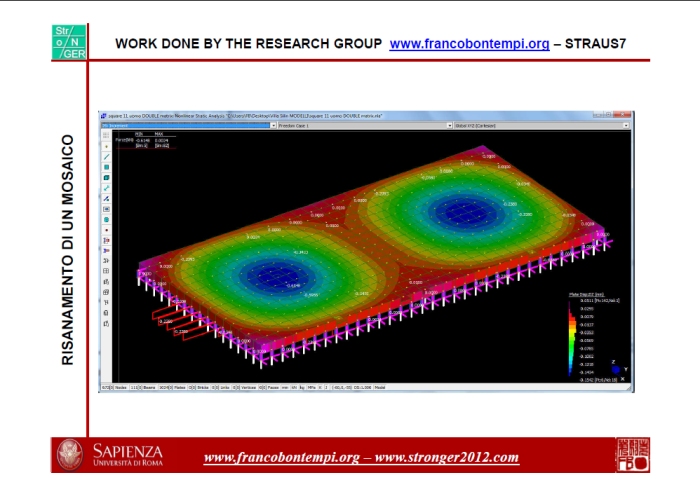Expand the Global XYZ (Cartesian) coordinate dropdown

pos(540,127)
